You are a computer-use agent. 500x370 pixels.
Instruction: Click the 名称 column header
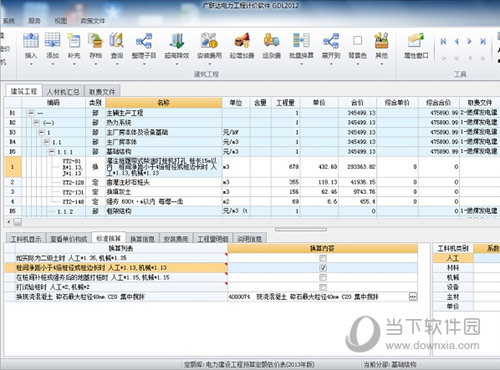point(163,103)
